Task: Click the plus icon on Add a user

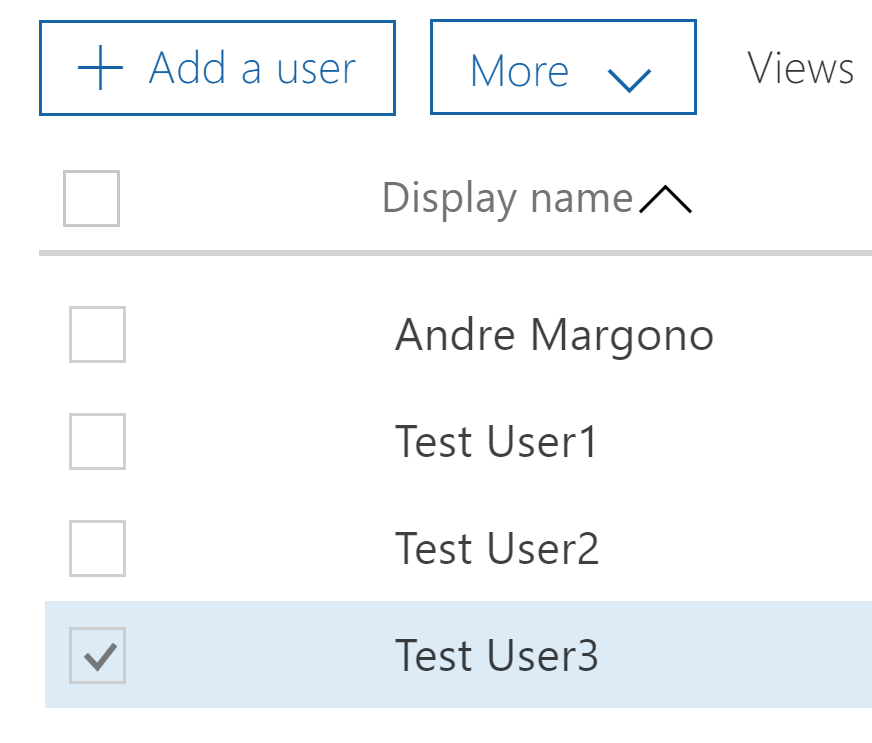Action: coord(100,69)
